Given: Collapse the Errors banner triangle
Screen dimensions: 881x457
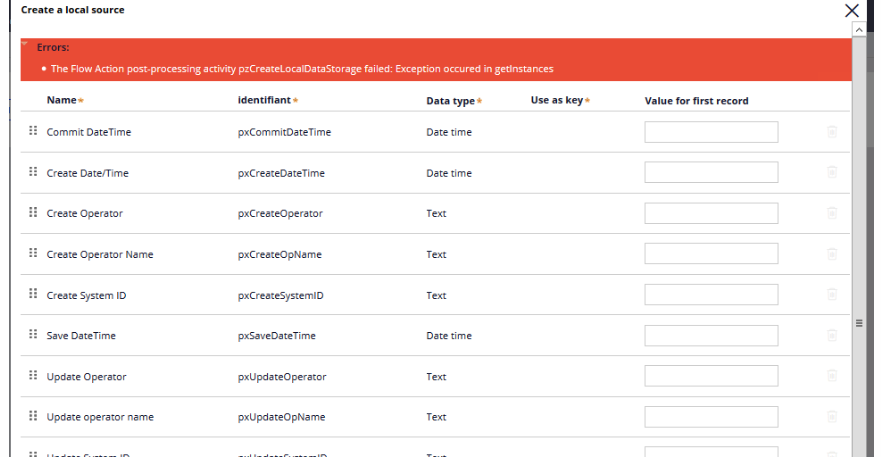Looking at the screenshot, I should 25,43.
